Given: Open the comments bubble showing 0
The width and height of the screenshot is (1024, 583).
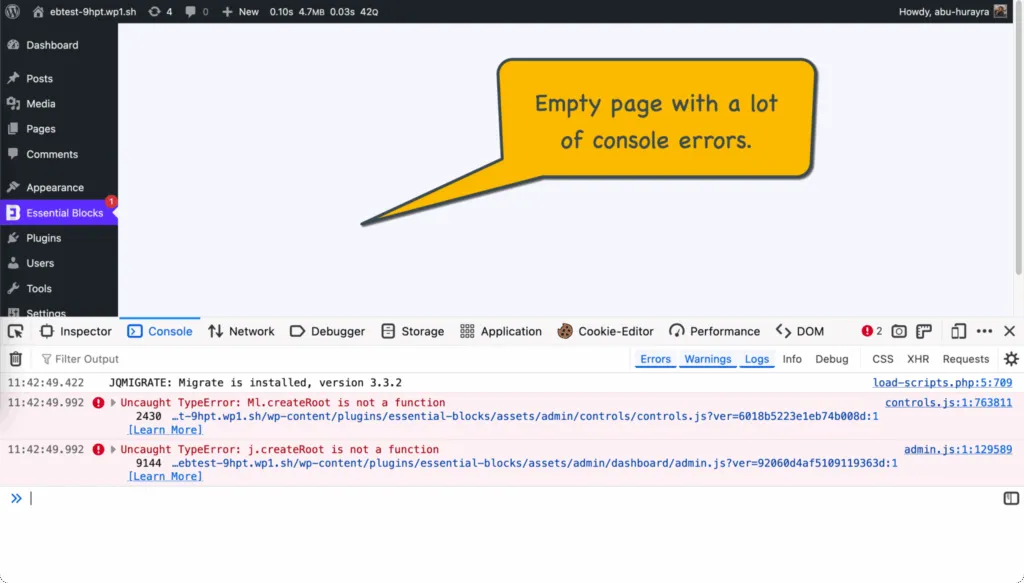Looking at the screenshot, I should (197, 12).
